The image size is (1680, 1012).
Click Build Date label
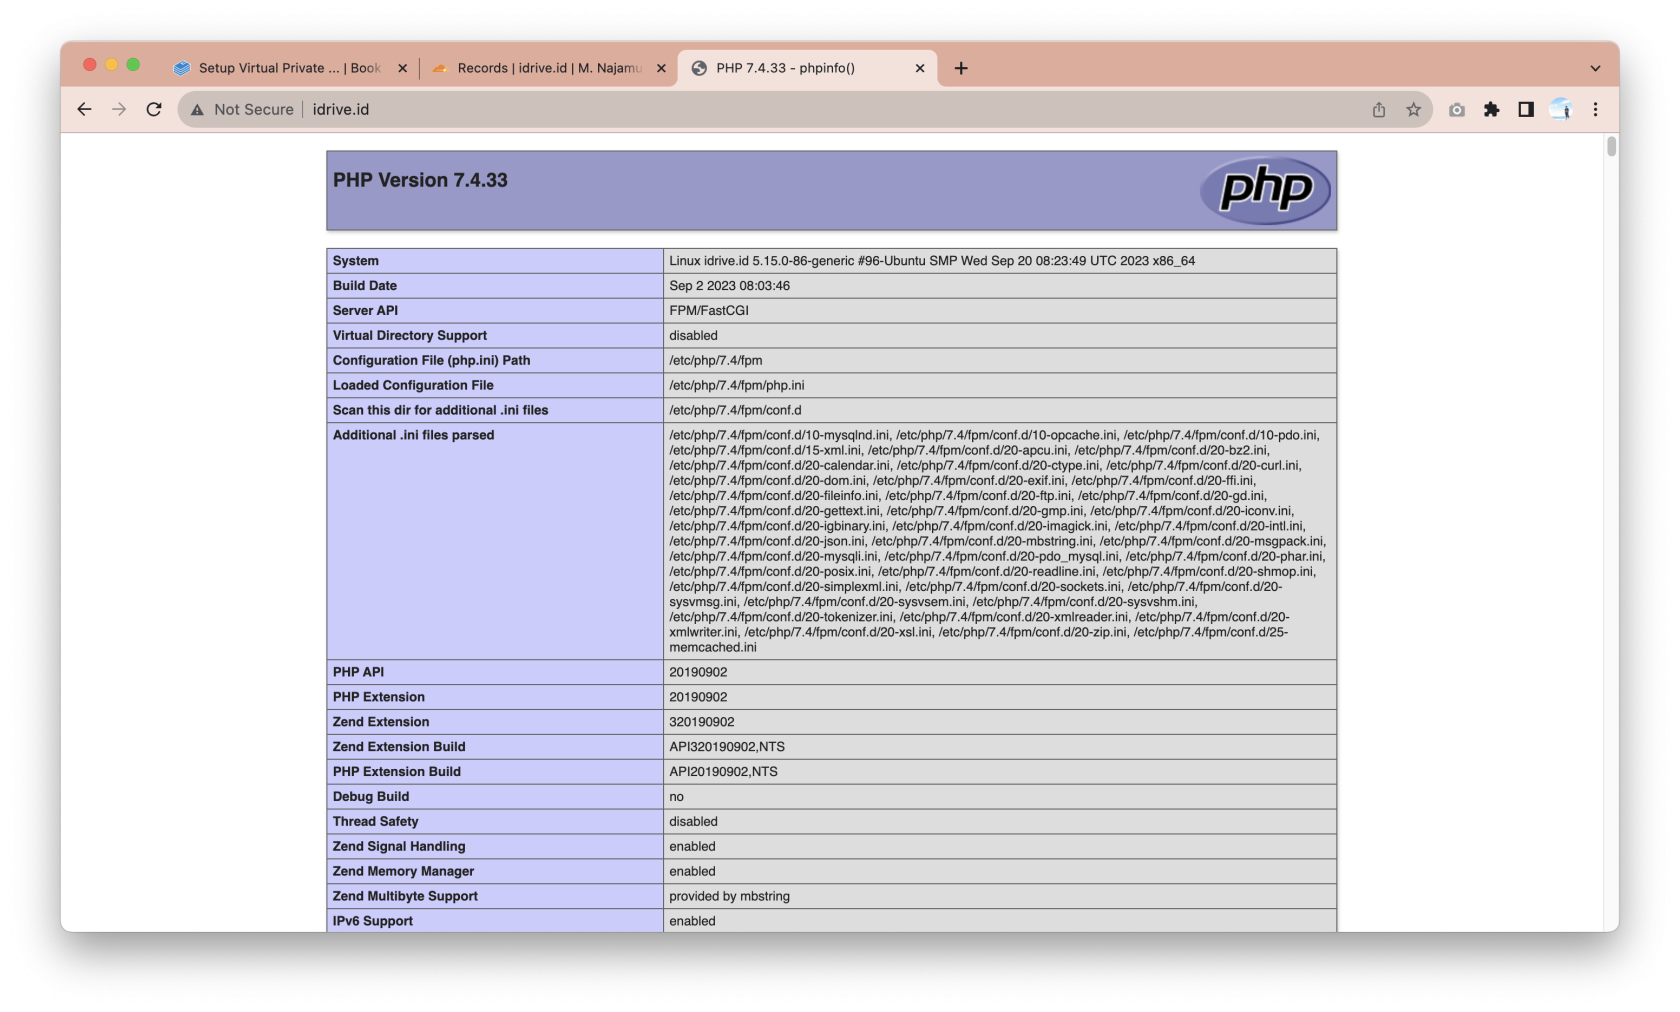coord(365,286)
